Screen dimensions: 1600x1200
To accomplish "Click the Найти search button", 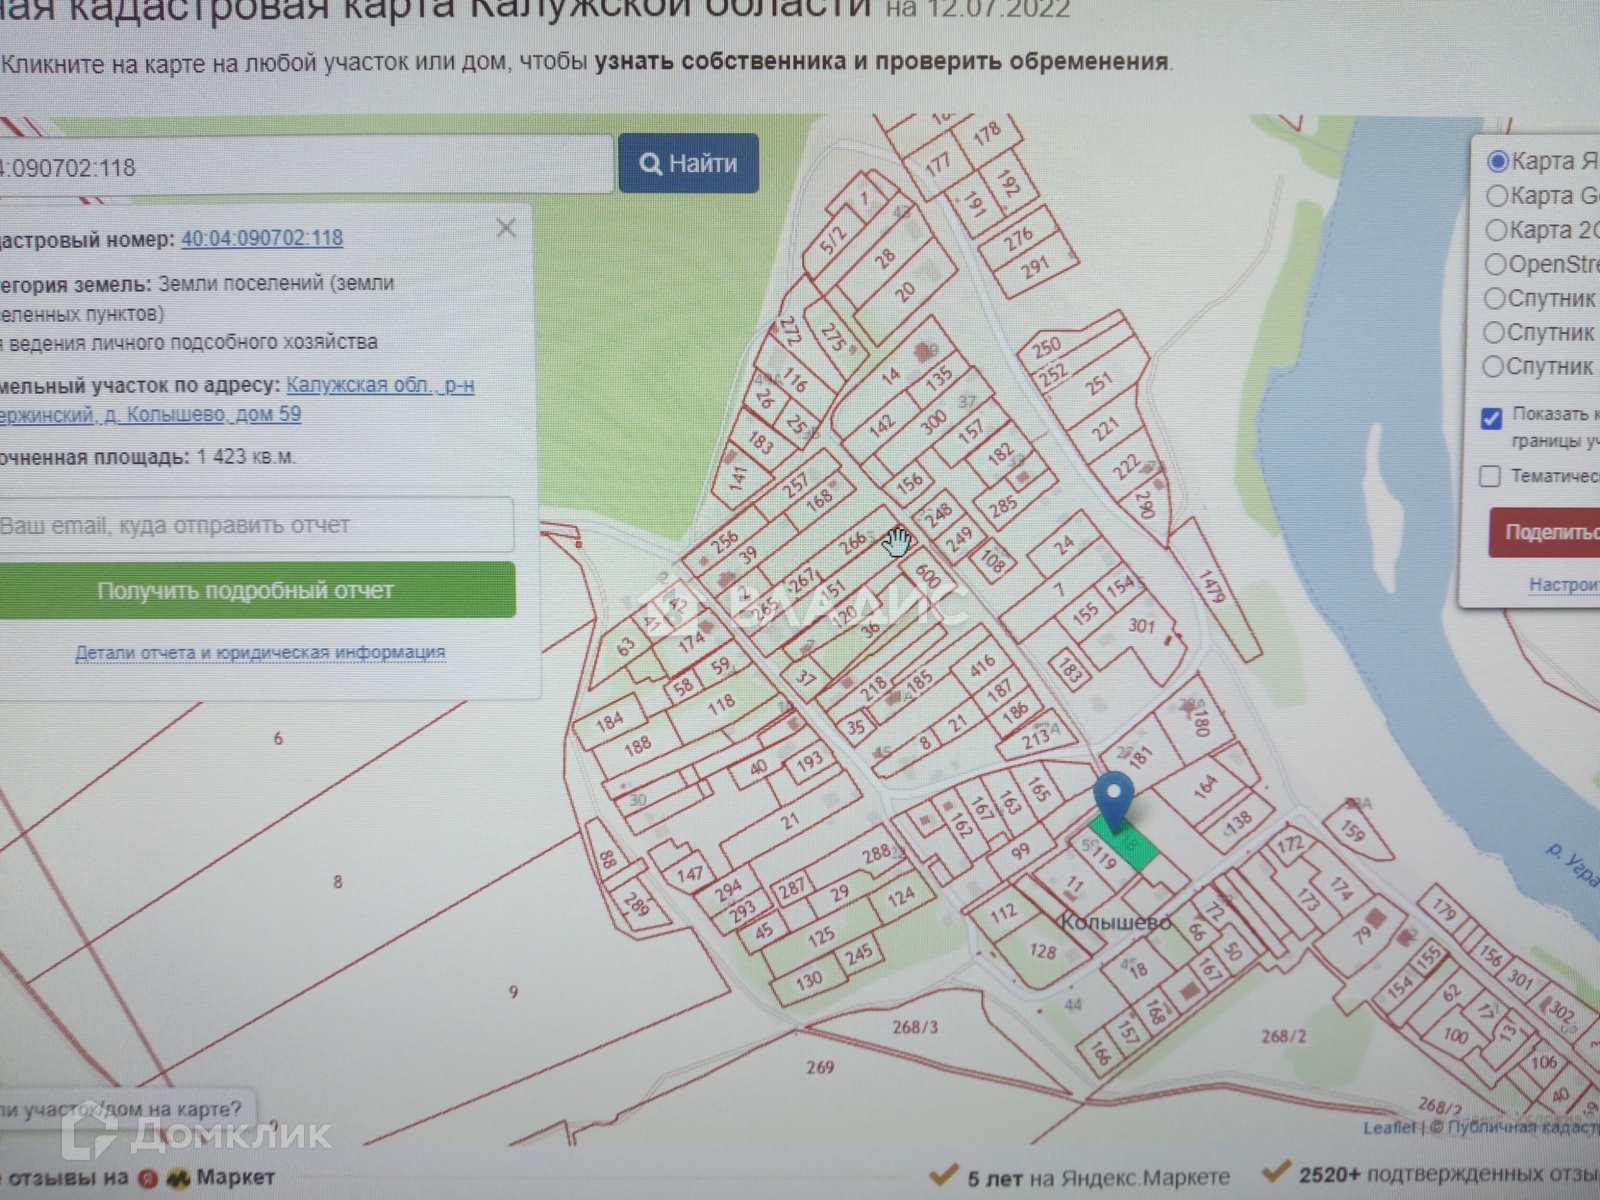I will [x=688, y=163].
